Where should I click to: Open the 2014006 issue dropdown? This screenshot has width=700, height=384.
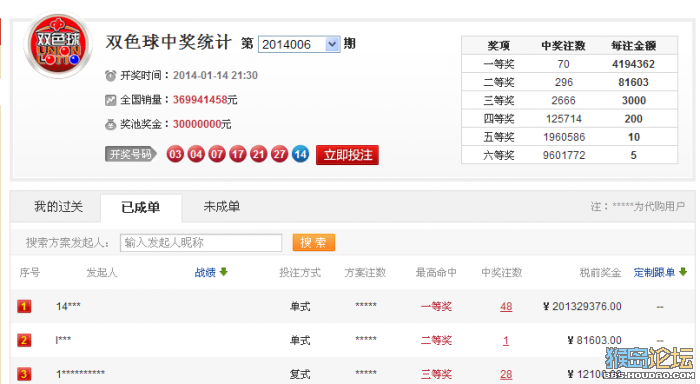(x=299, y=44)
